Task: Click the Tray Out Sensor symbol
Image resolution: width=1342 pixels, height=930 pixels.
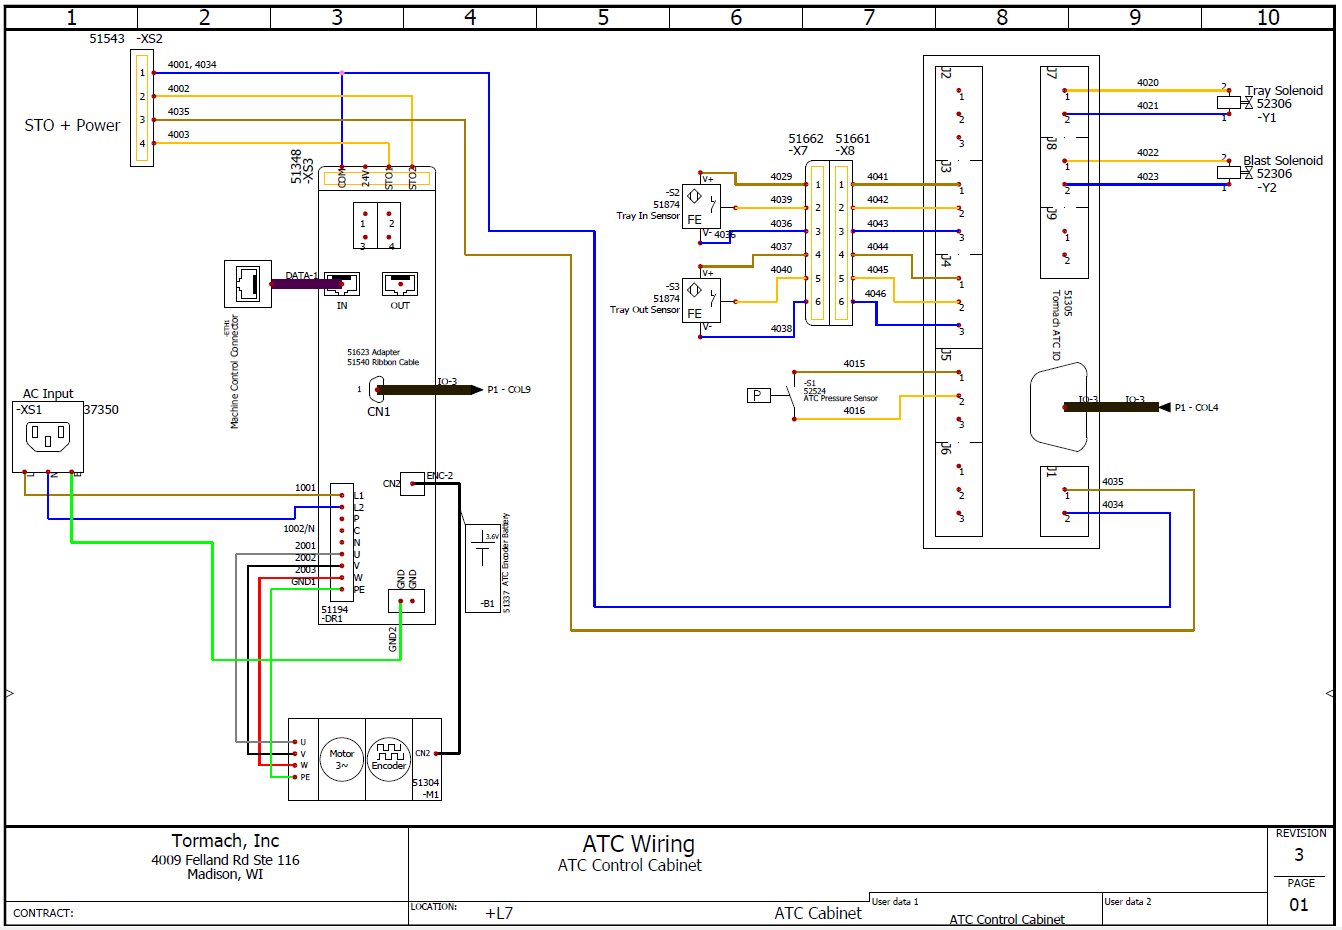Action: [701, 300]
